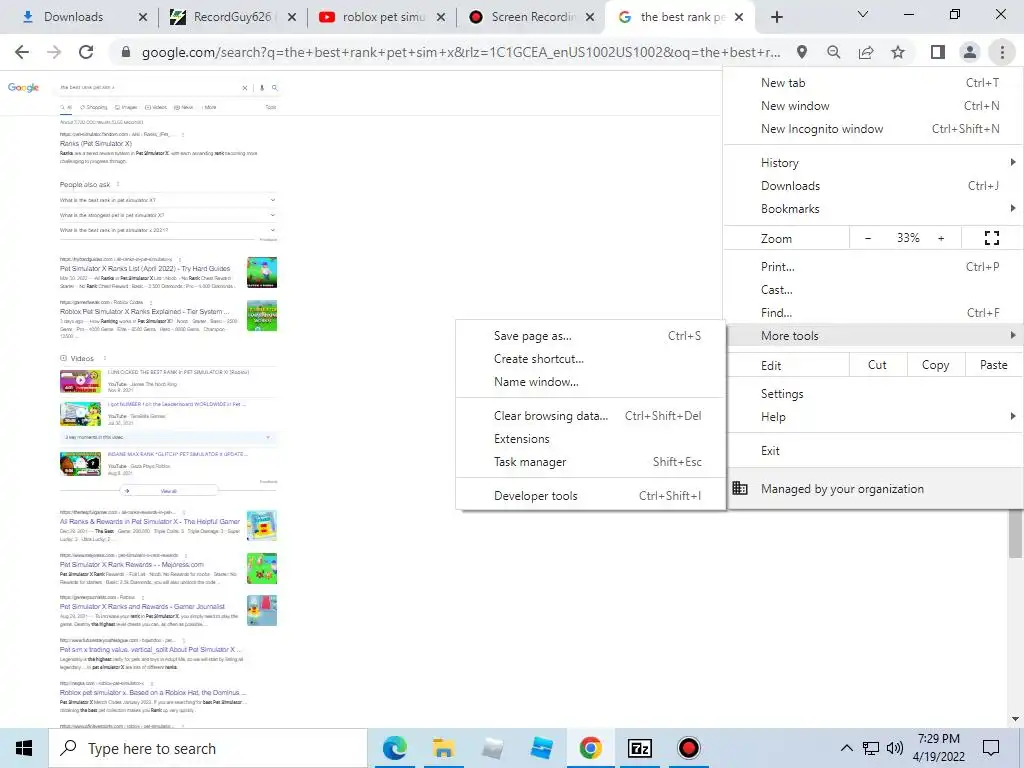1024x768 pixels.
Task: Click the zoom magnifier icon in the address bar
Action: (x=833, y=52)
